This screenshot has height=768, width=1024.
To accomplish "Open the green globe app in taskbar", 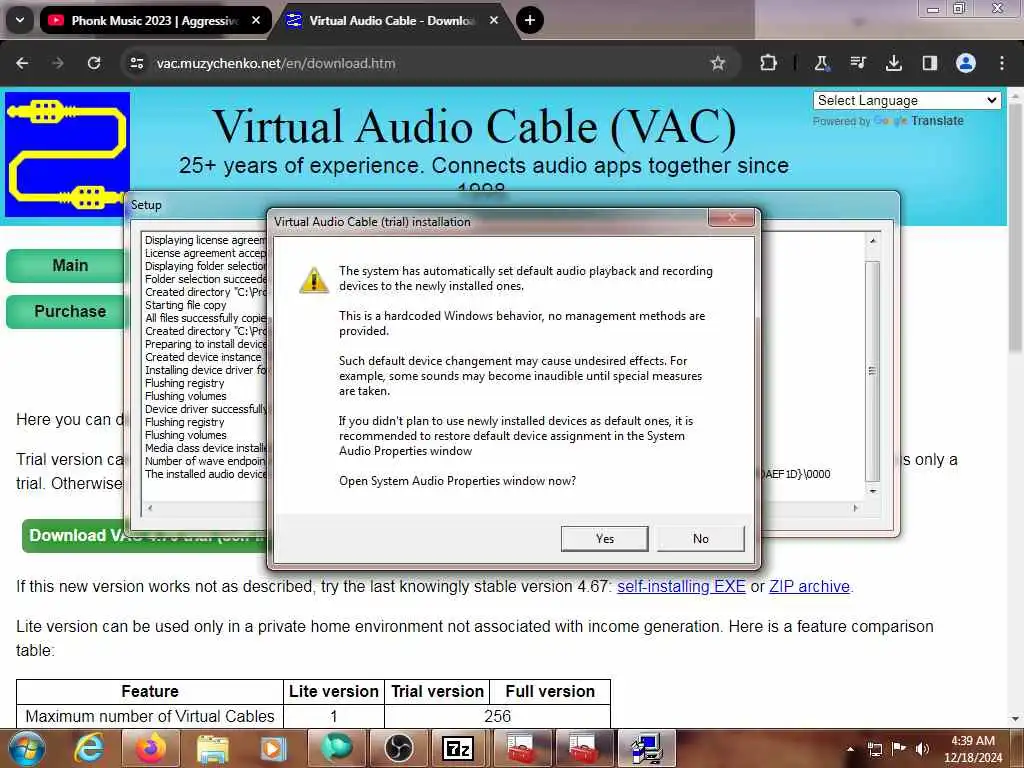I will click(x=335, y=748).
